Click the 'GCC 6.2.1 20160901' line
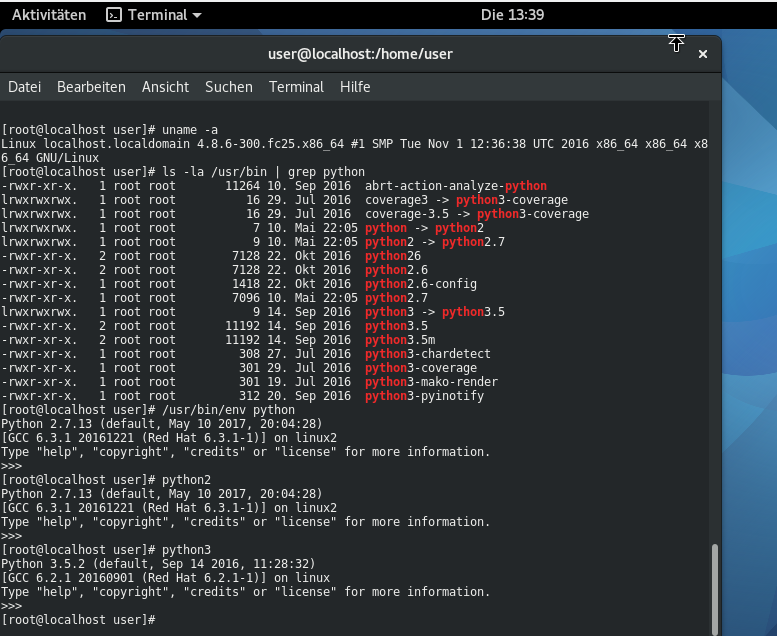Screen dimensions: 777x636 click(x=166, y=578)
